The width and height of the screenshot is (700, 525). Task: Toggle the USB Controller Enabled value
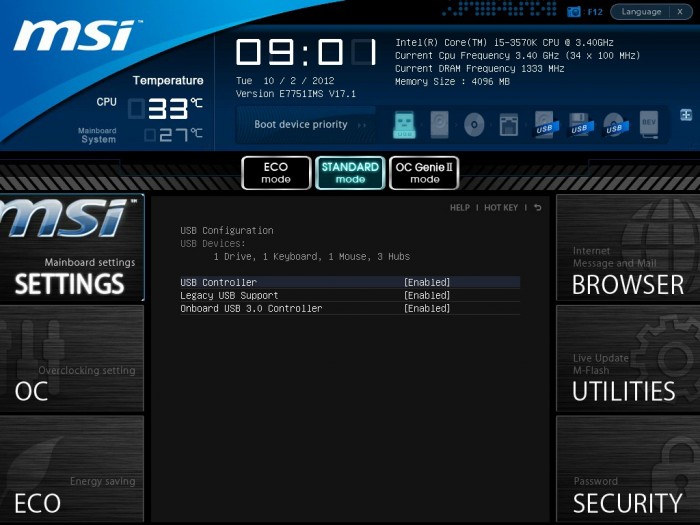coord(427,283)
